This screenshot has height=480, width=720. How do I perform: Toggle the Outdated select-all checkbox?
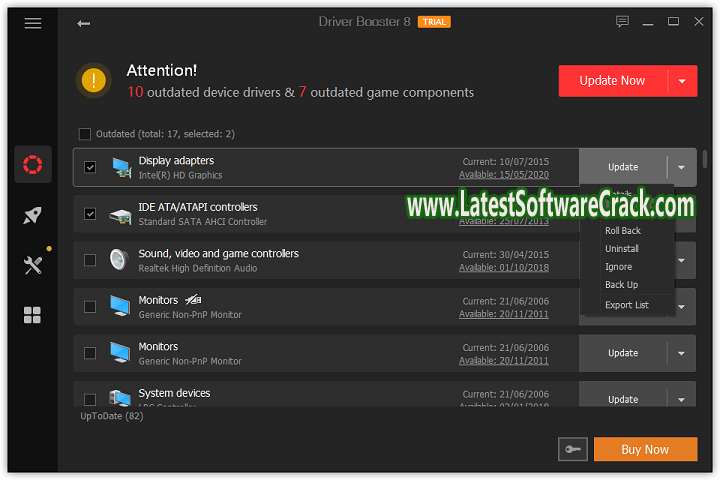[x=85, y=134]
